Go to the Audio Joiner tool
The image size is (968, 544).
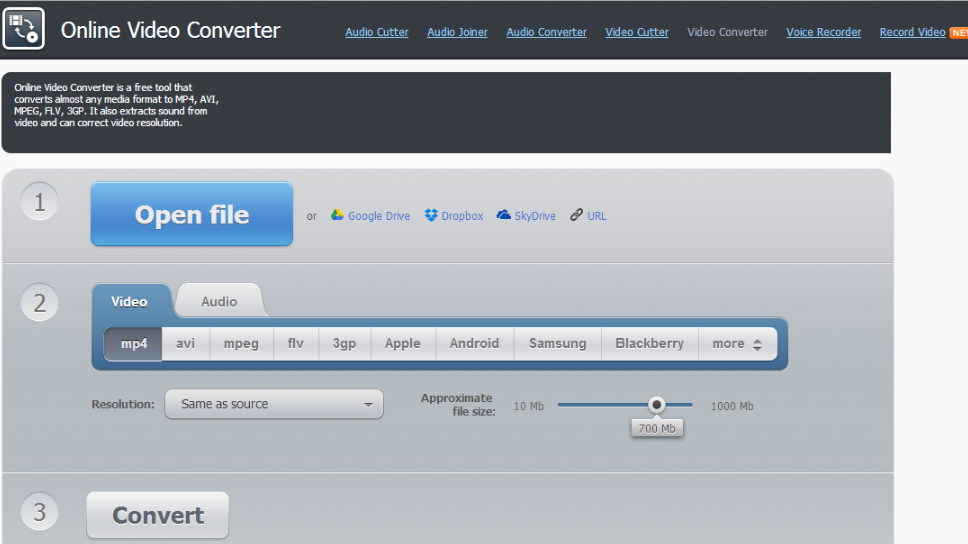pyautogui.click(x=457, y=32)
